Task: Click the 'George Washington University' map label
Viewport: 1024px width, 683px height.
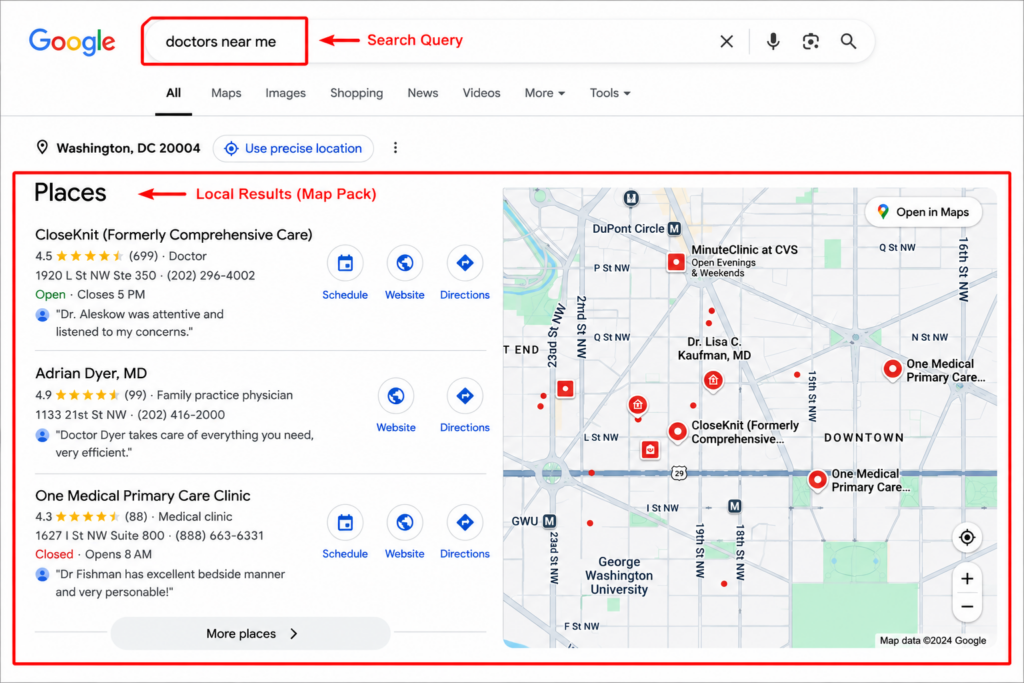Action: click(619, 575)
